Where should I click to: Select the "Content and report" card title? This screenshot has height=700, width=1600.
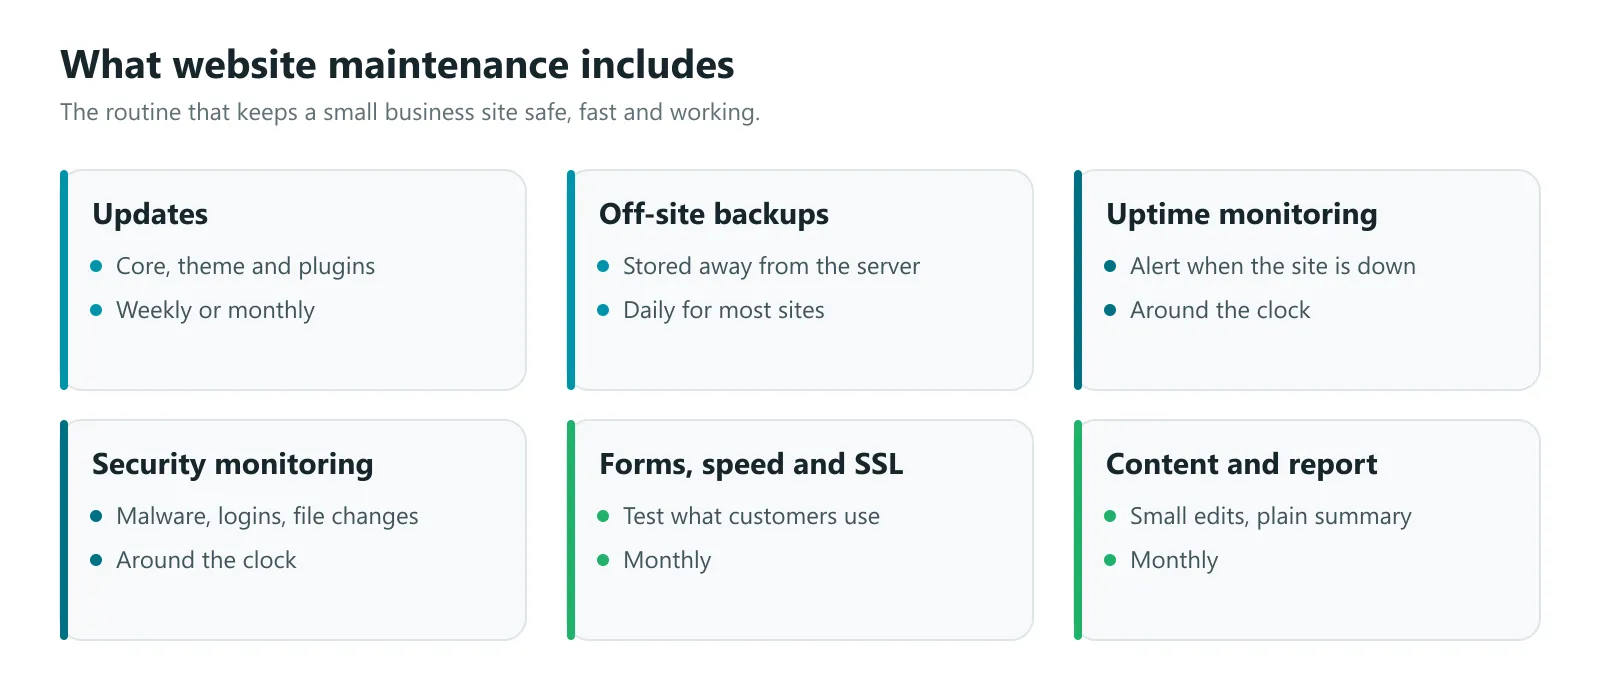pyautogui.click(x=1242, y=464)
